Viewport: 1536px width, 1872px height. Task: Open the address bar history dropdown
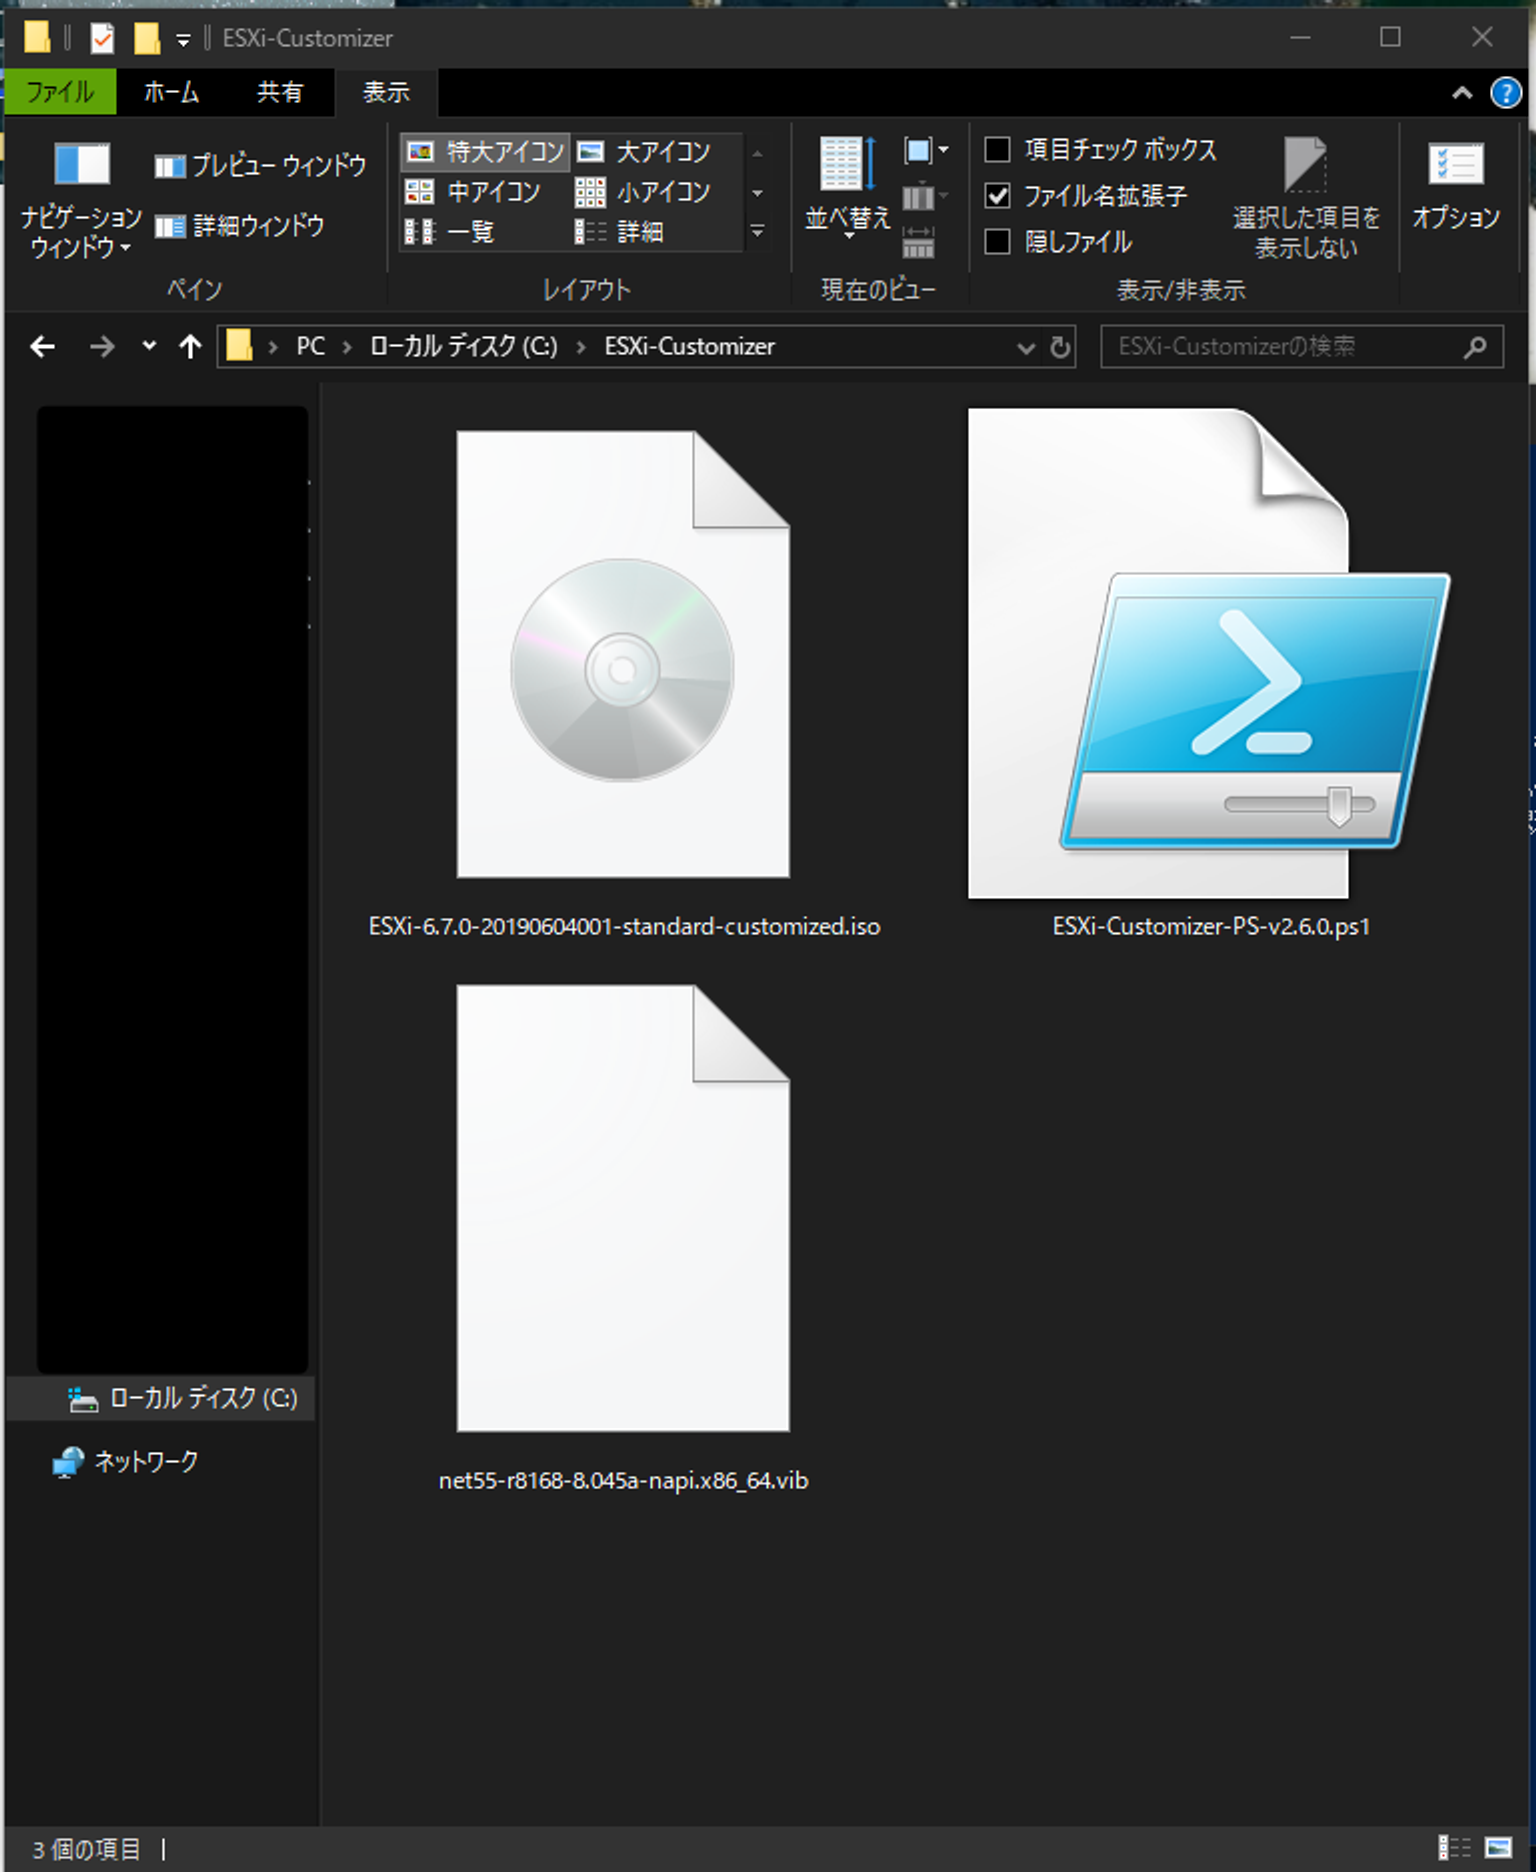click(x=1025, y=347)
